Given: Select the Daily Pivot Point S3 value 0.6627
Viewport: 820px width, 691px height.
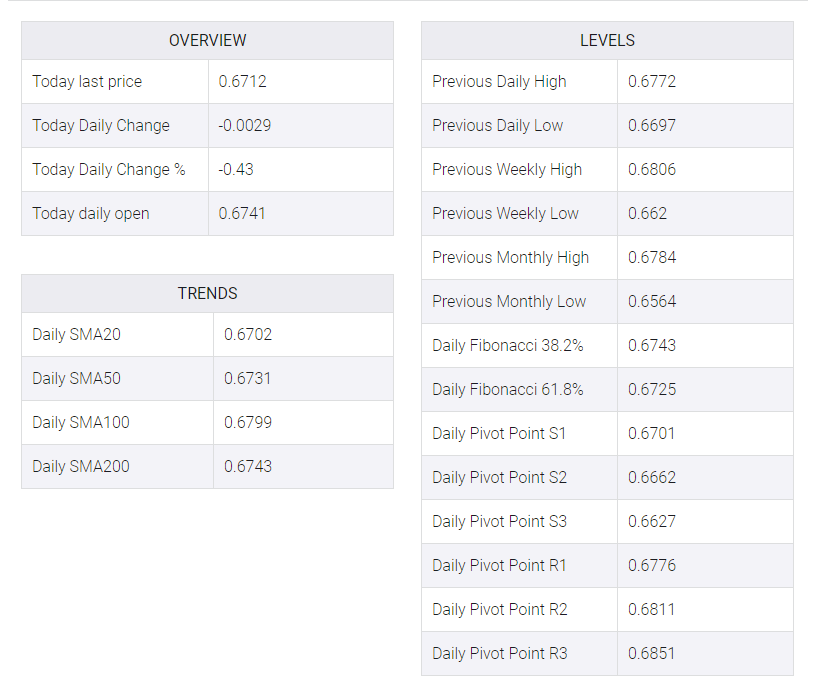Looking at the screenshot, I should 652,521.
